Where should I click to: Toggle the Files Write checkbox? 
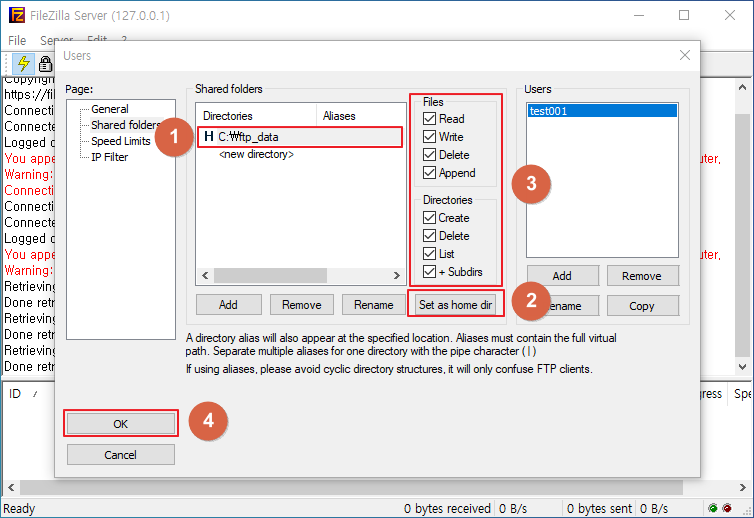pyautogui.click(x=429, y=137)
